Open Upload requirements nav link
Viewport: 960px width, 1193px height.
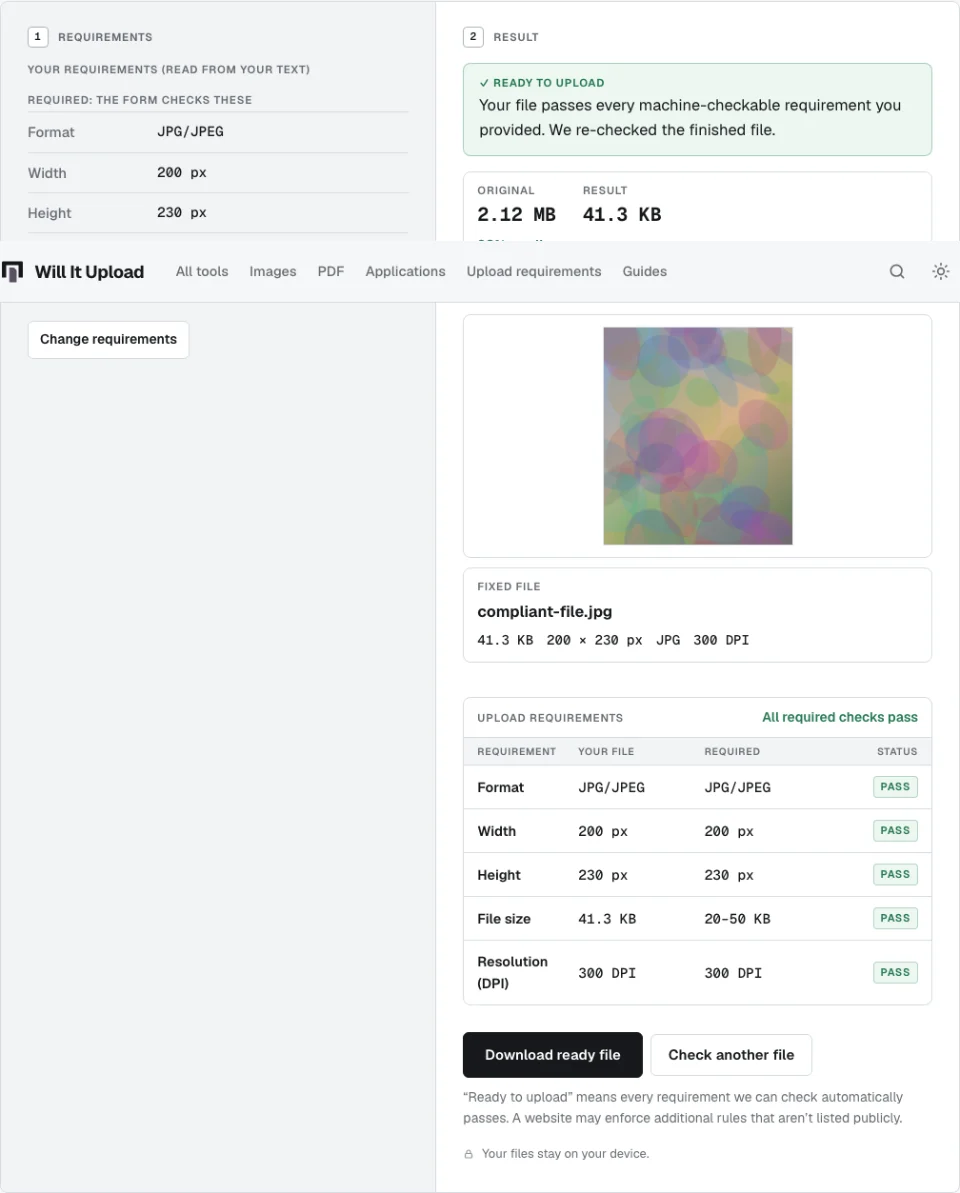(x=534, y=272)
